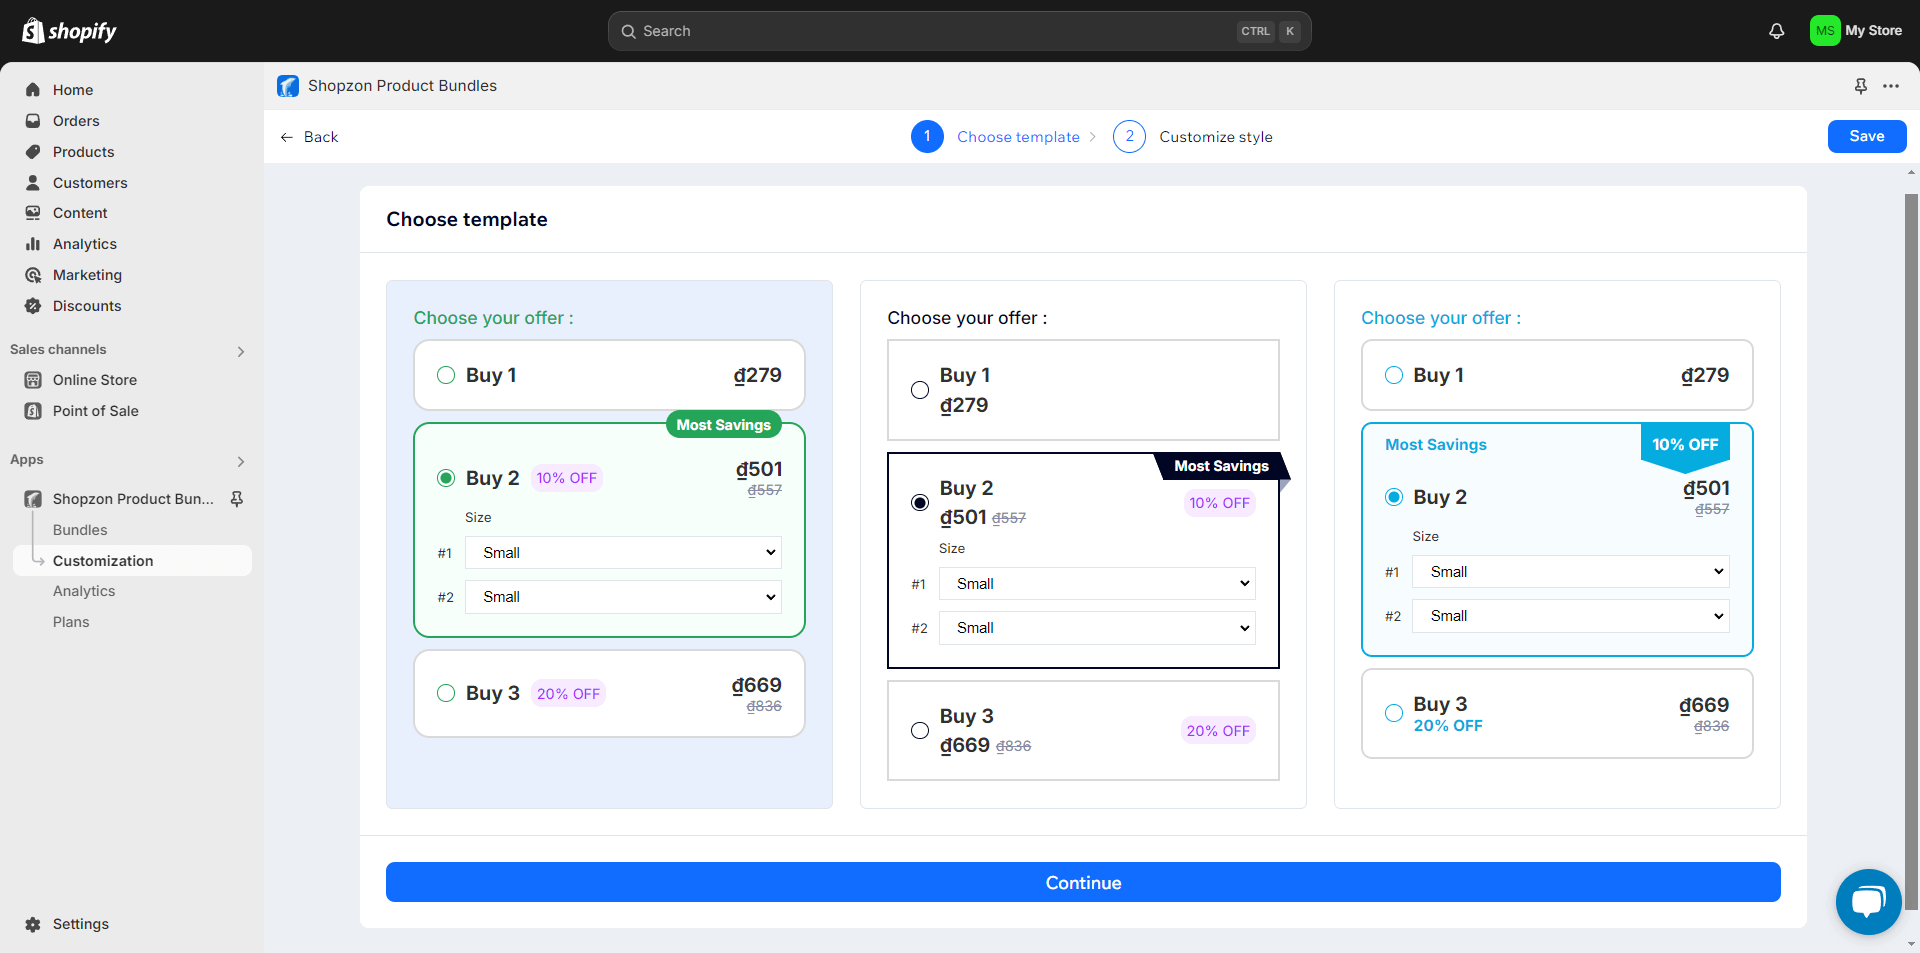Image resolution: width=1920 pixels, height=953 pixels.
Task: Click the Content icon in sidebar
Action: 33,213
